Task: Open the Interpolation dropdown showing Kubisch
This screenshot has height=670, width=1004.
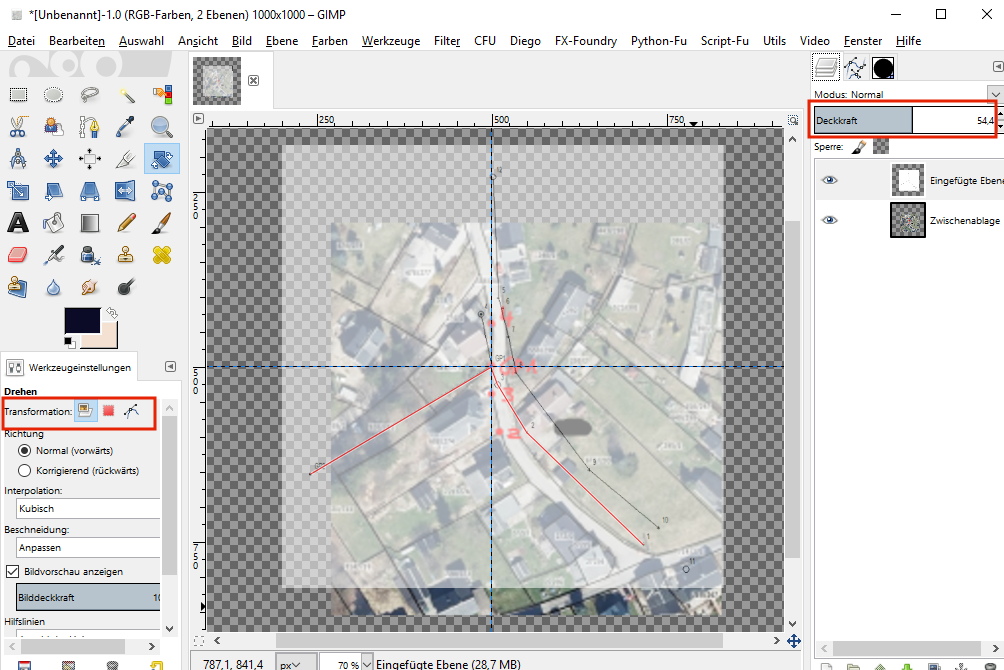Action: pyautogui.click(x=88, y=509)
